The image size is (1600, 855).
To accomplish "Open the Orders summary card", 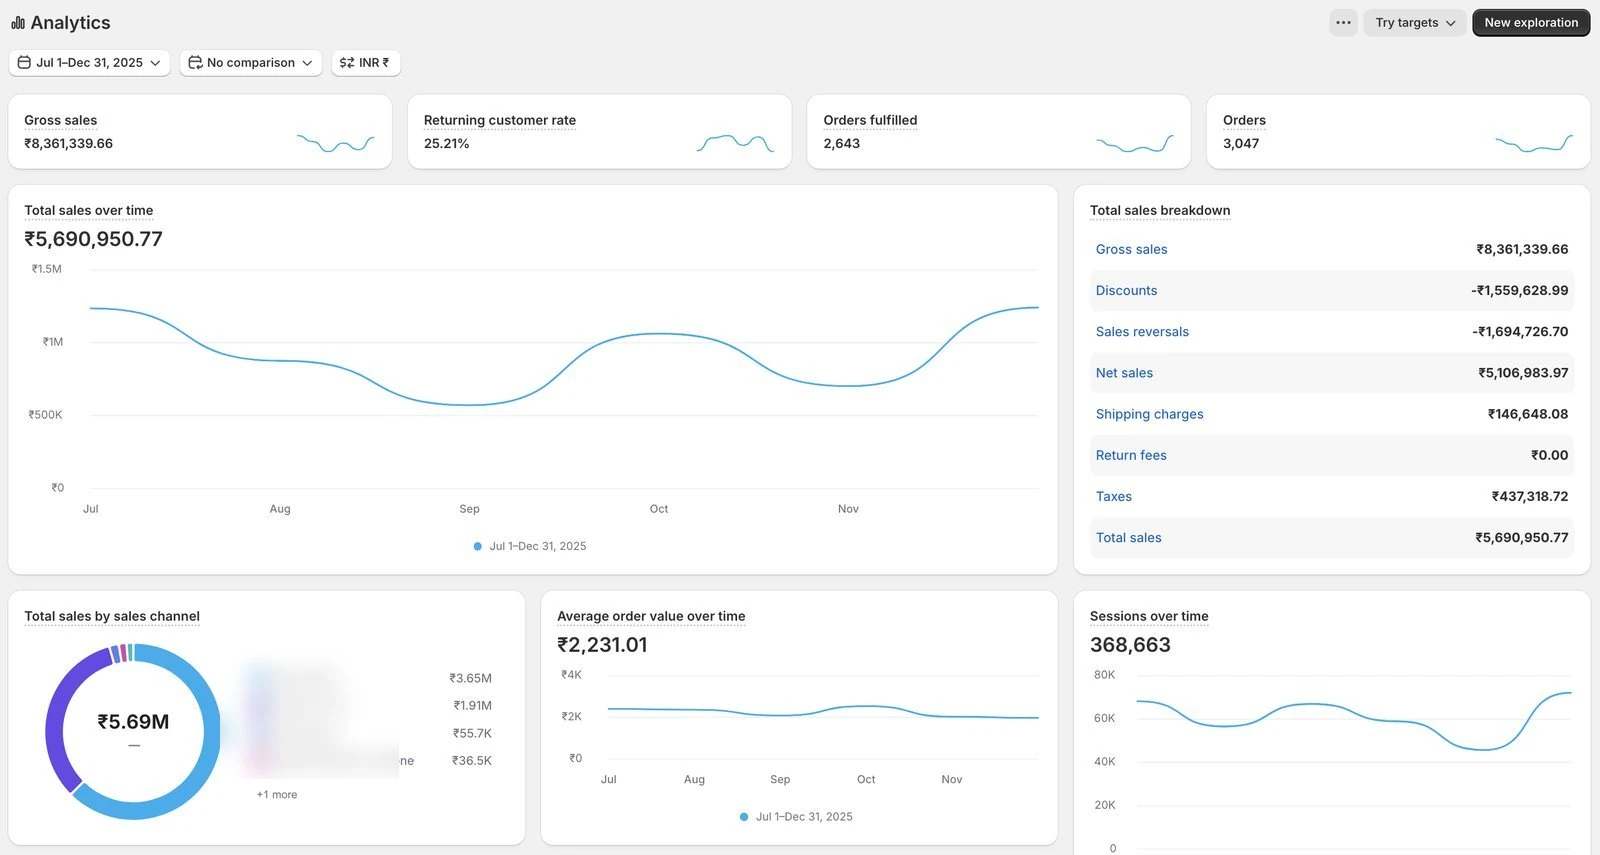I will tap(1398, 132).
